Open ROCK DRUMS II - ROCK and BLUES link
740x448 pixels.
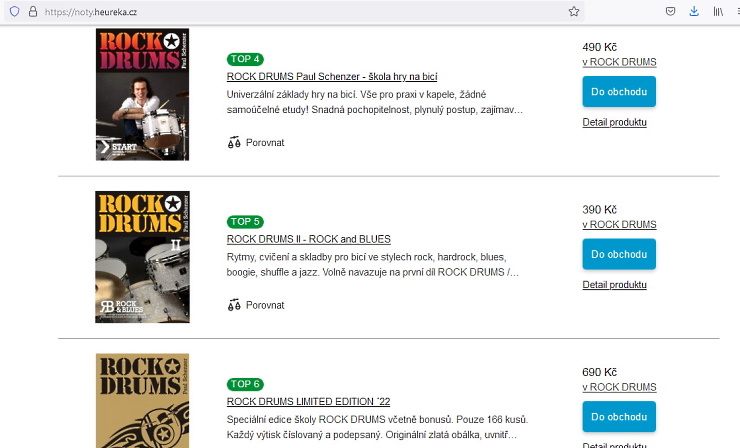308,239
